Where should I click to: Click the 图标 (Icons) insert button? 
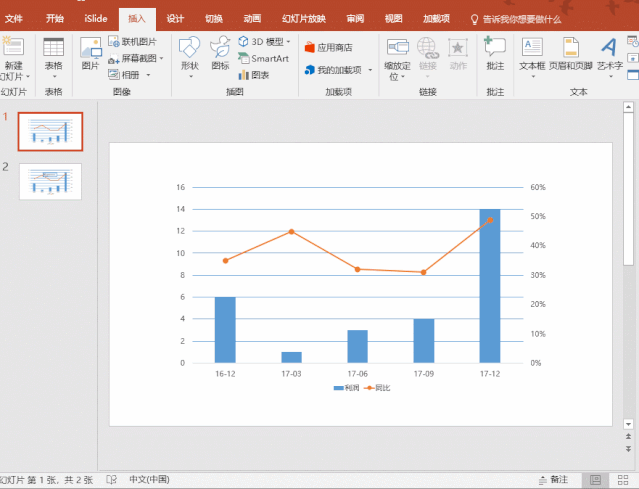pyautogui.click(x=220, y=52)
